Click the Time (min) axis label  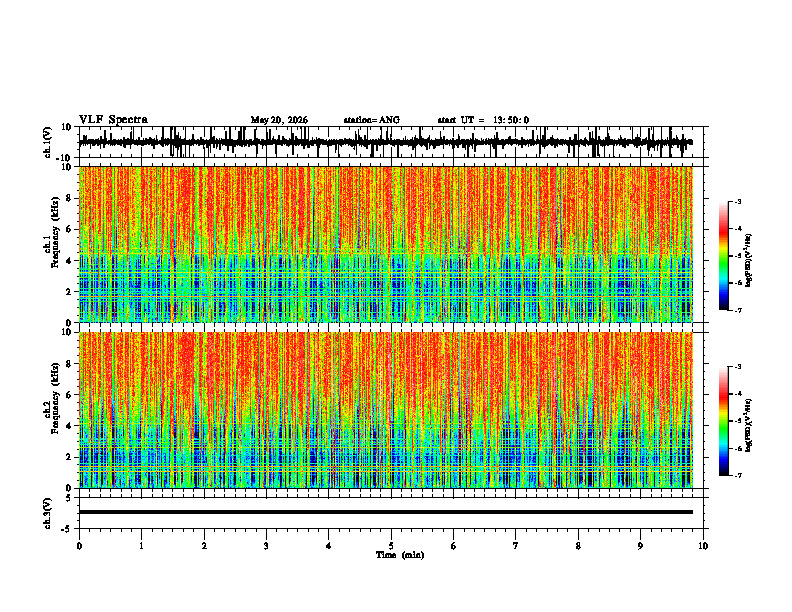click(x=400, y=555)
